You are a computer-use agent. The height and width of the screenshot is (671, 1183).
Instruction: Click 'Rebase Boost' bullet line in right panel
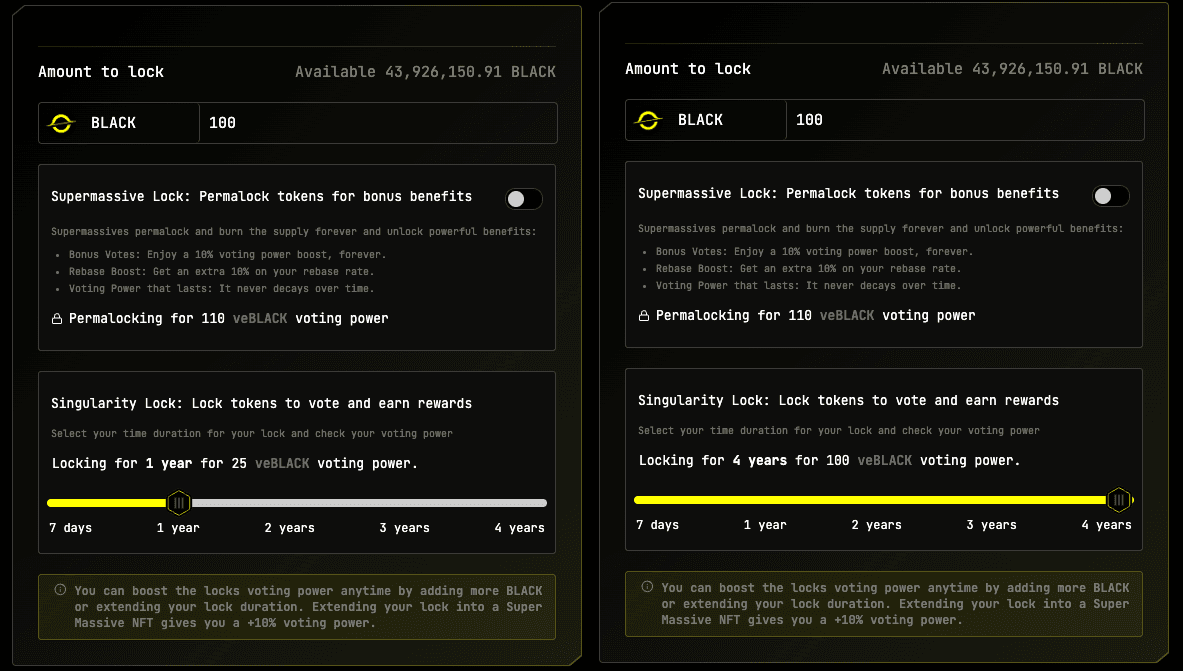point(808,268)
